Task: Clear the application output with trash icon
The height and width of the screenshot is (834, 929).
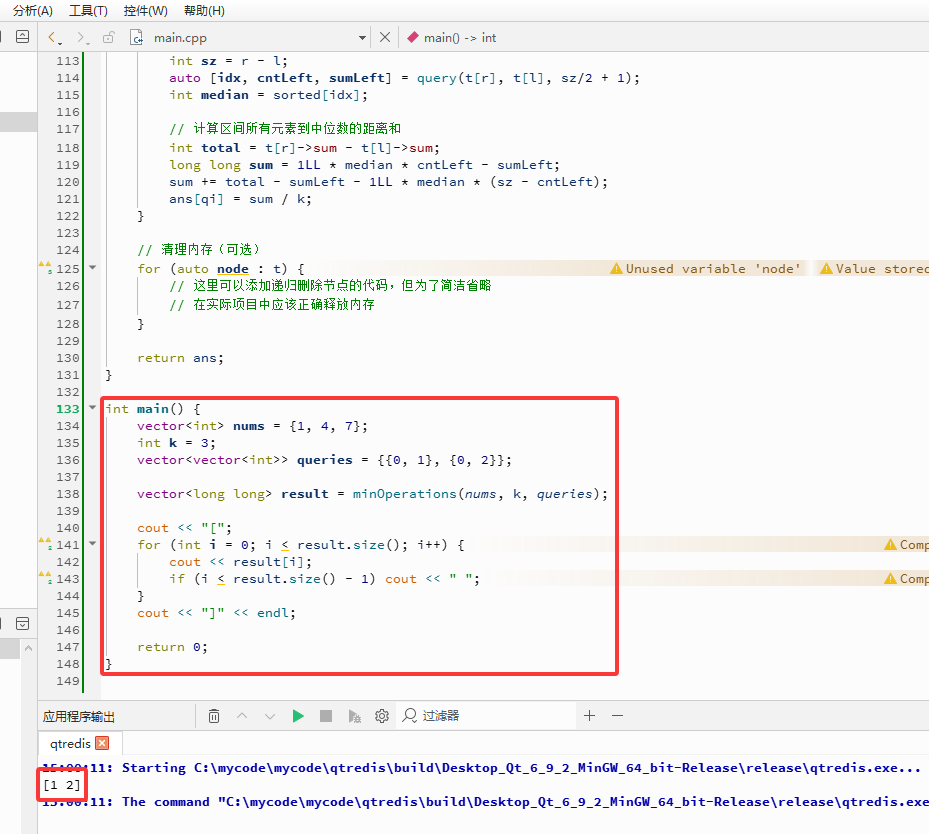Action: (214, 716)
